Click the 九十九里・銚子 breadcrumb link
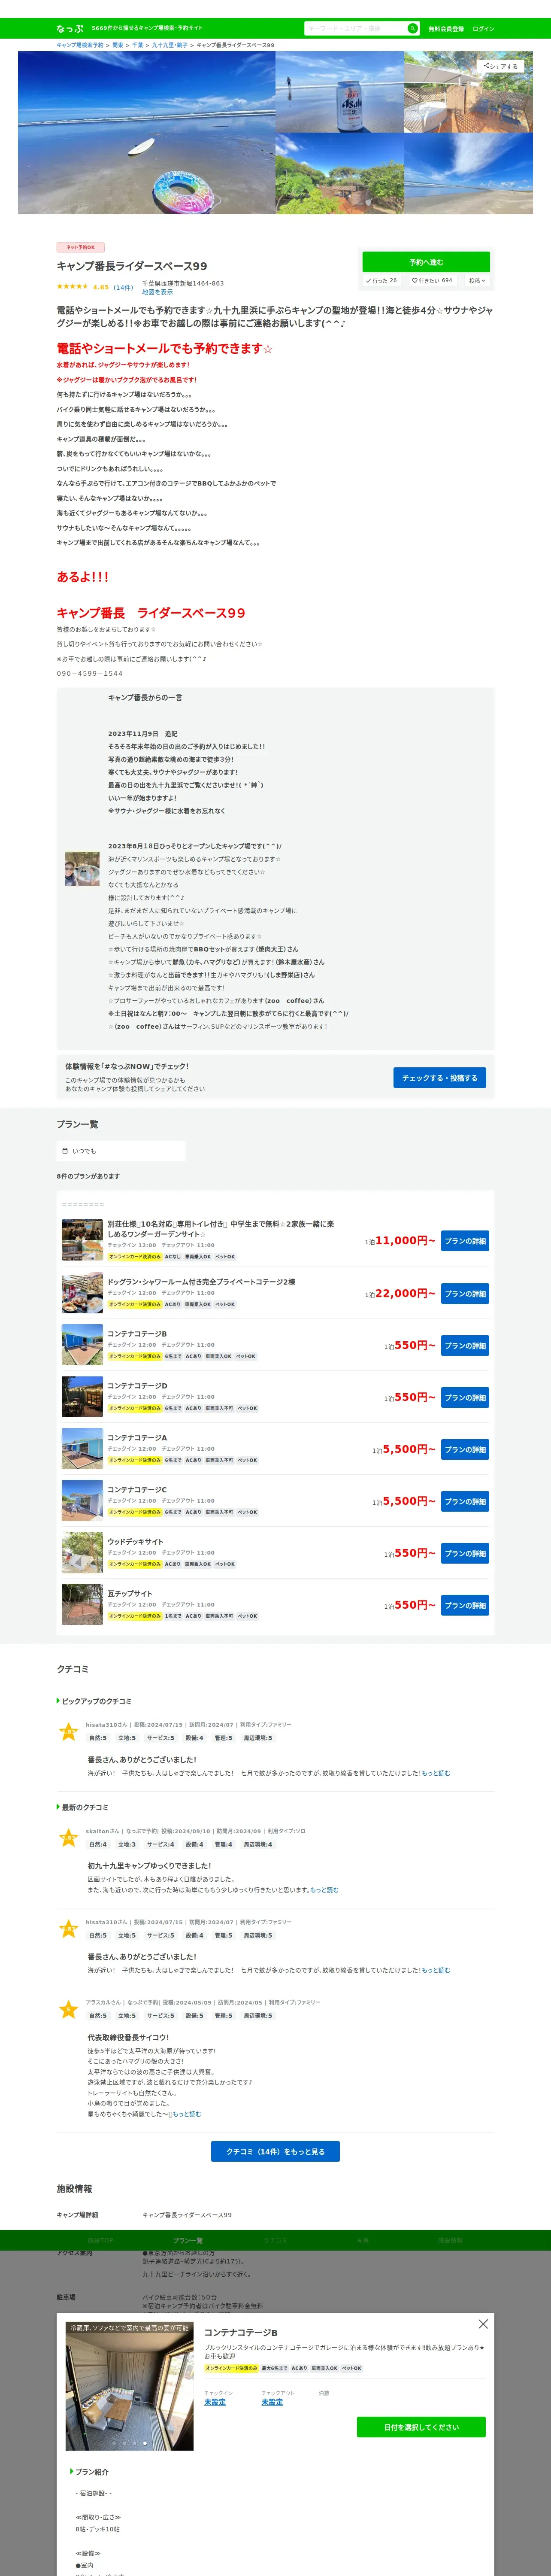The height and width of the screenshot is (2576, 551). (x=170, y=45)
